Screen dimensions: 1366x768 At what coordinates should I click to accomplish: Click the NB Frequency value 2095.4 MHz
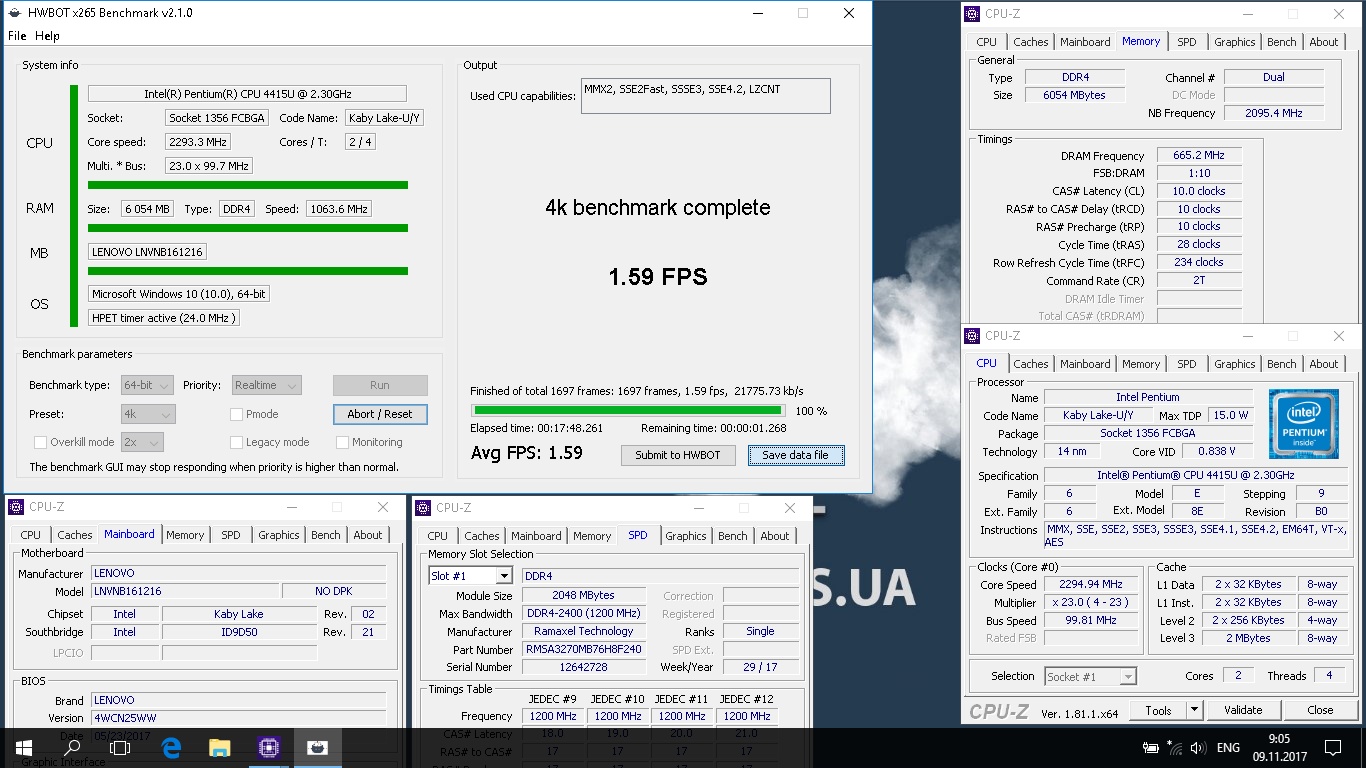[x=1274, y=113]
